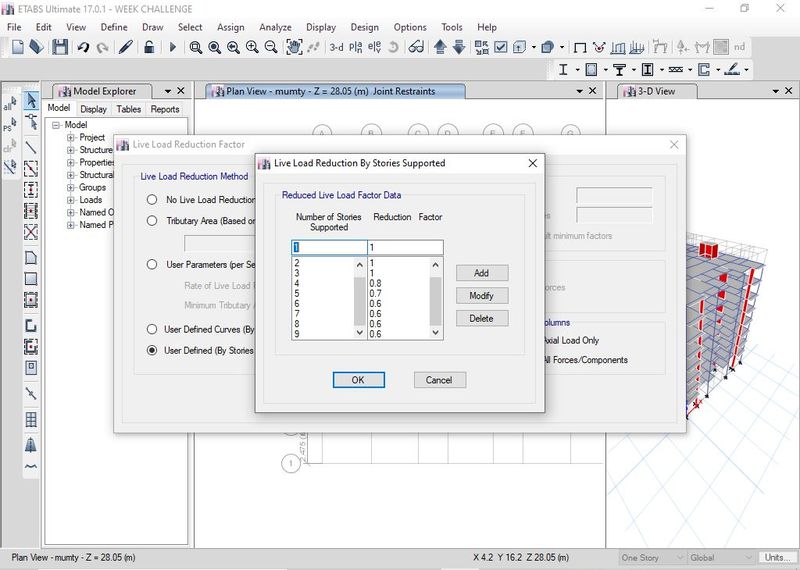Select the User Parameters radio button
Image resolution: width=800 pixels, height=570 pixels.
pyautogui.click(x=152, y=265)
